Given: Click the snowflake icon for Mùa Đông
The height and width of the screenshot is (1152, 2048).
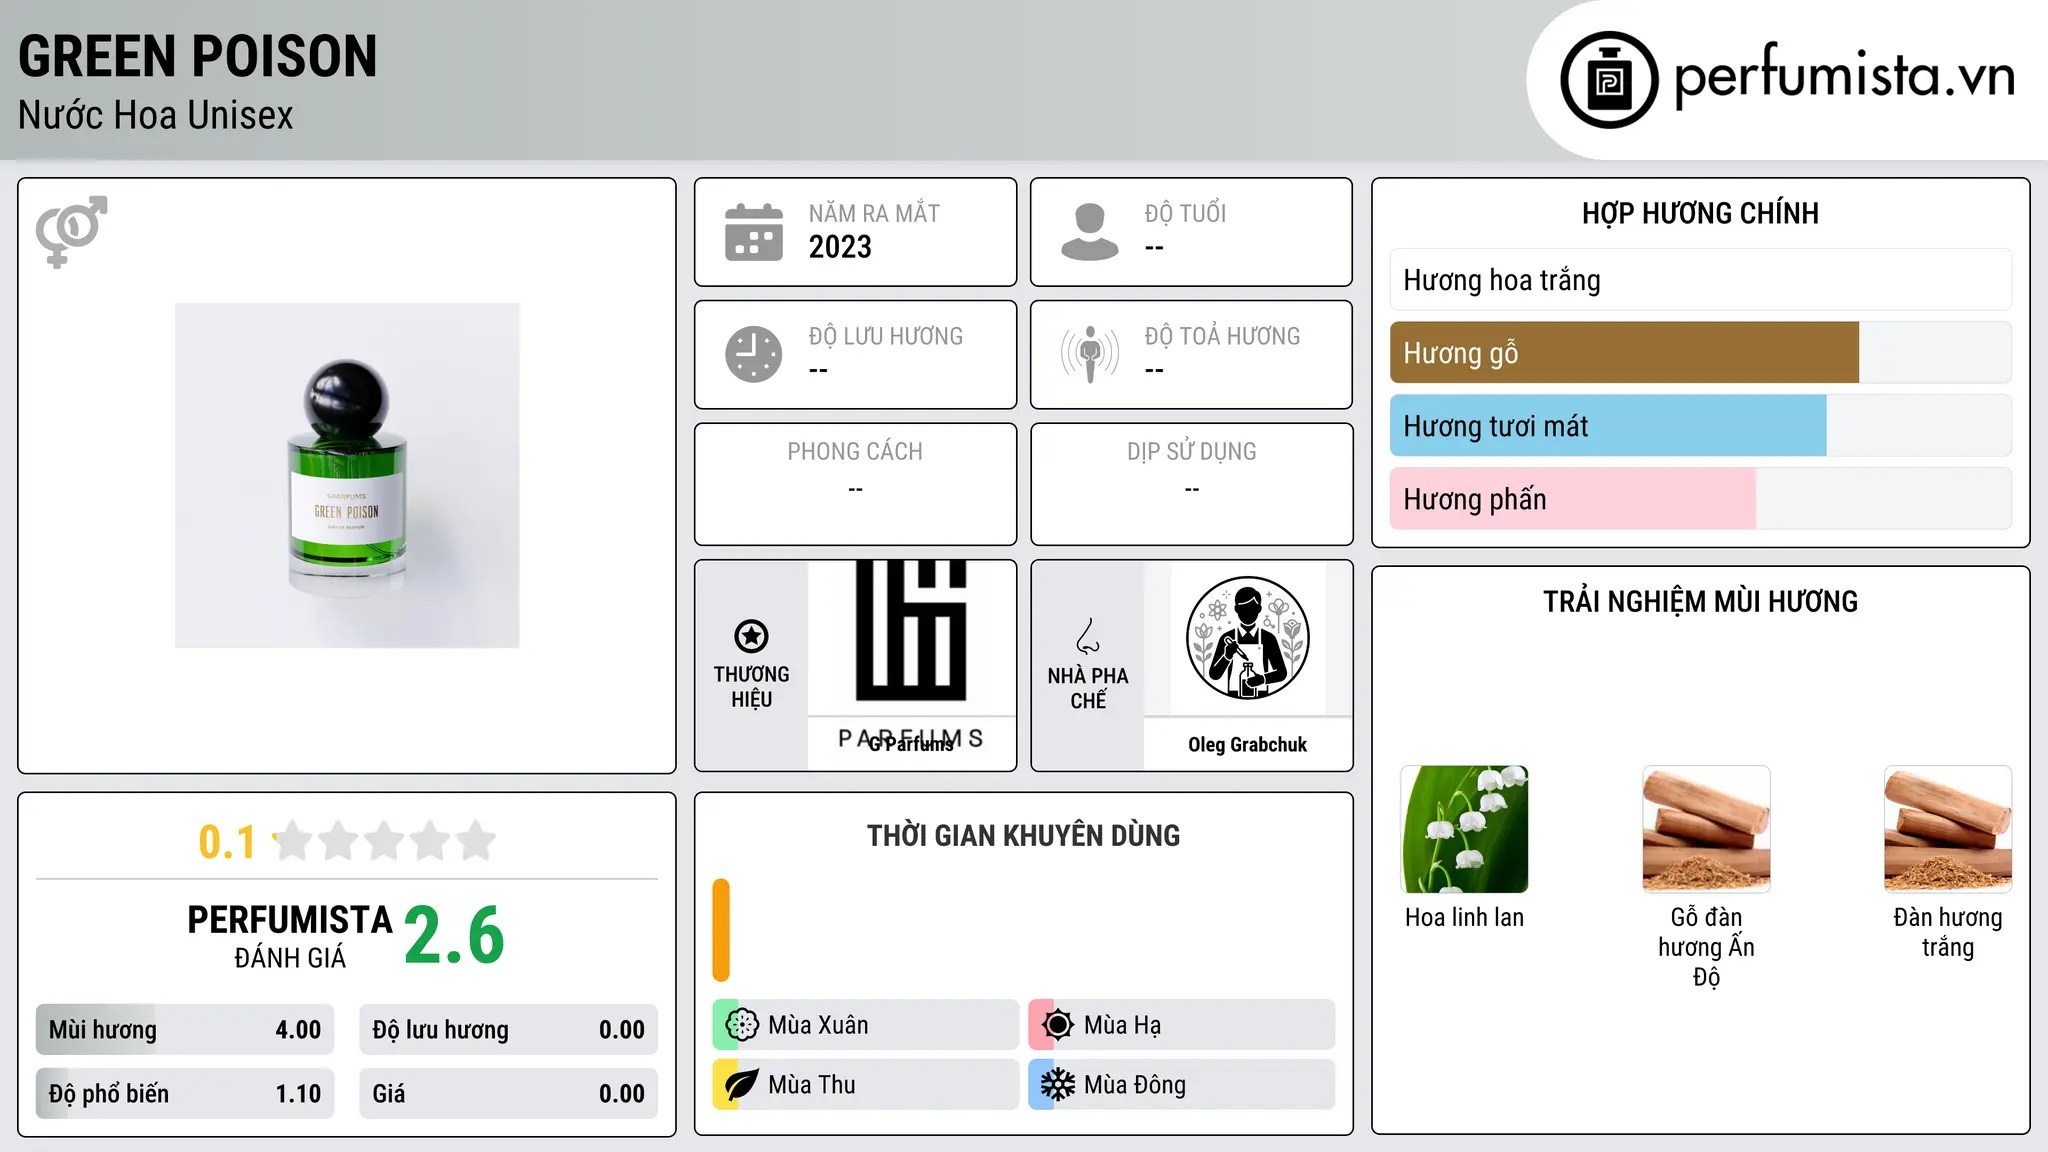Looking at the screenshot, I should tap(1057, 1084).
